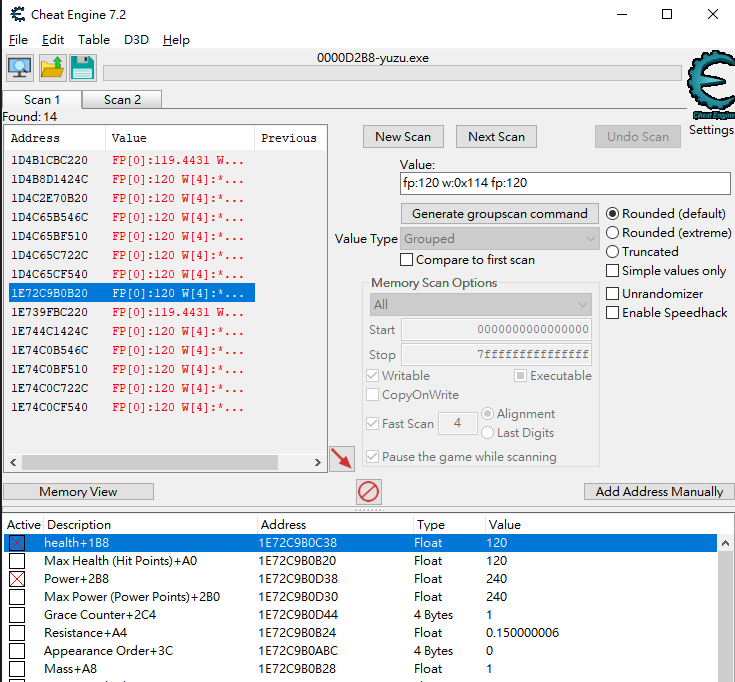Click right arrow of results horizontal scrollbar
The height and width of the screenshot is (682, 735).
[x=318, y=463]
